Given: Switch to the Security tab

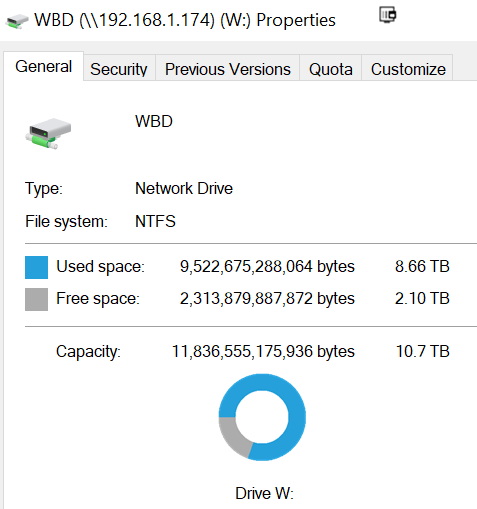Looking at the screenshot, I should click(119, 69).
